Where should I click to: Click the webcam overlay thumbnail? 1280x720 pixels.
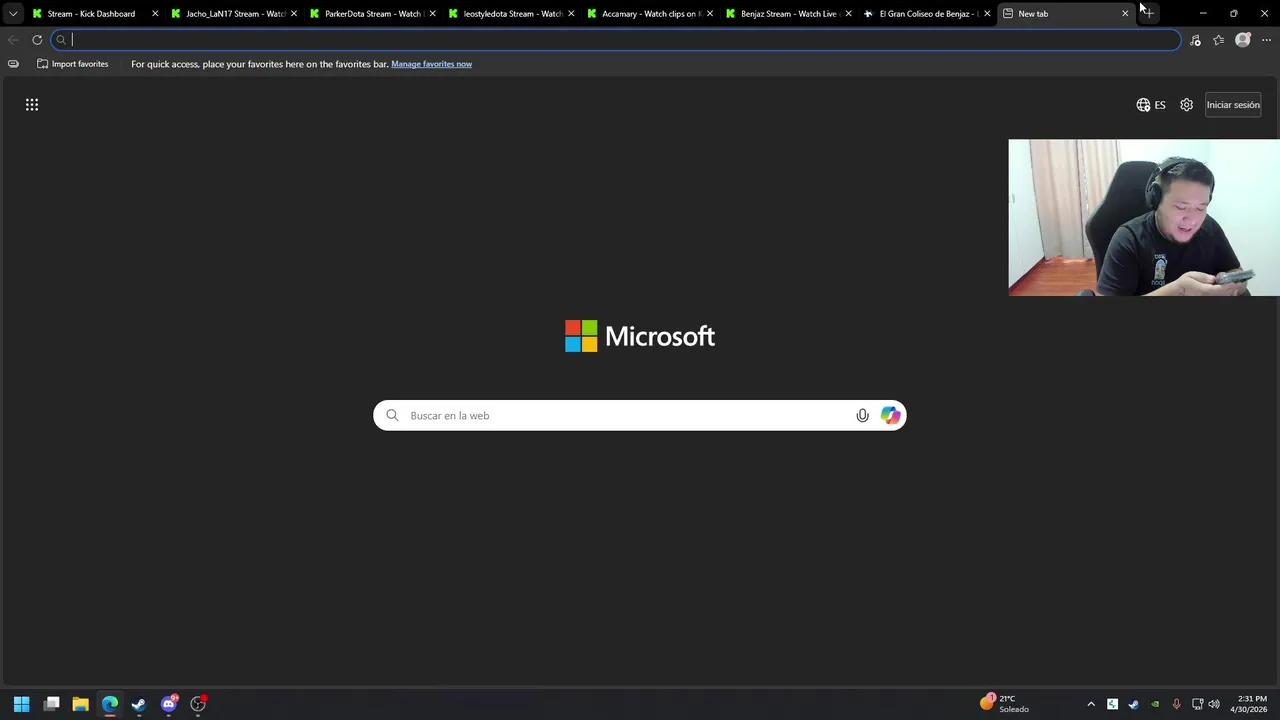pos(1144,217)
